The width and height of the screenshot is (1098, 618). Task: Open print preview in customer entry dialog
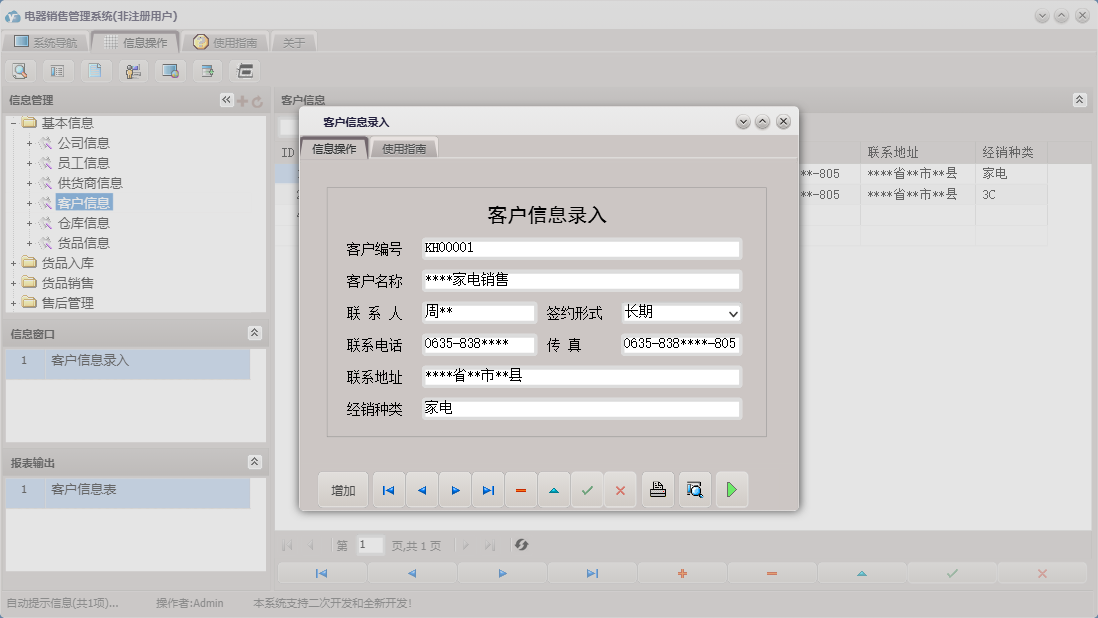694,490
